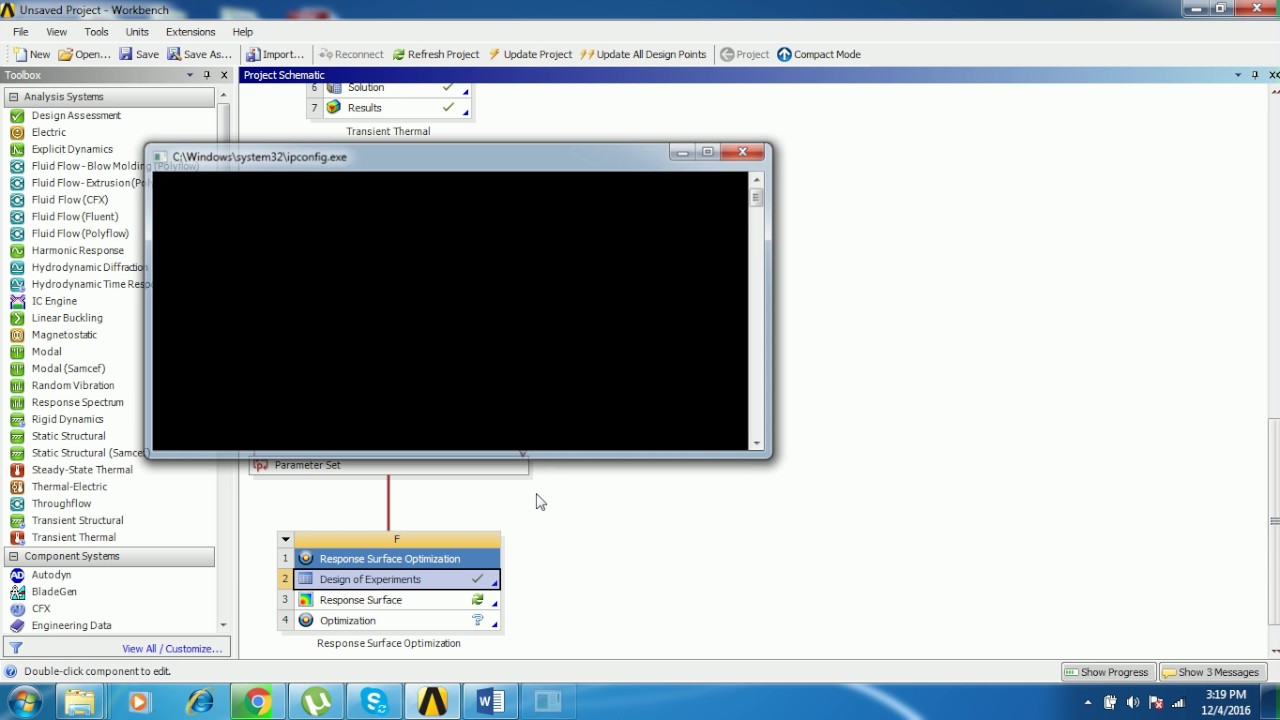Open the Tools menu
This screenshot has width=1280, height=720.
click(97, 32)
